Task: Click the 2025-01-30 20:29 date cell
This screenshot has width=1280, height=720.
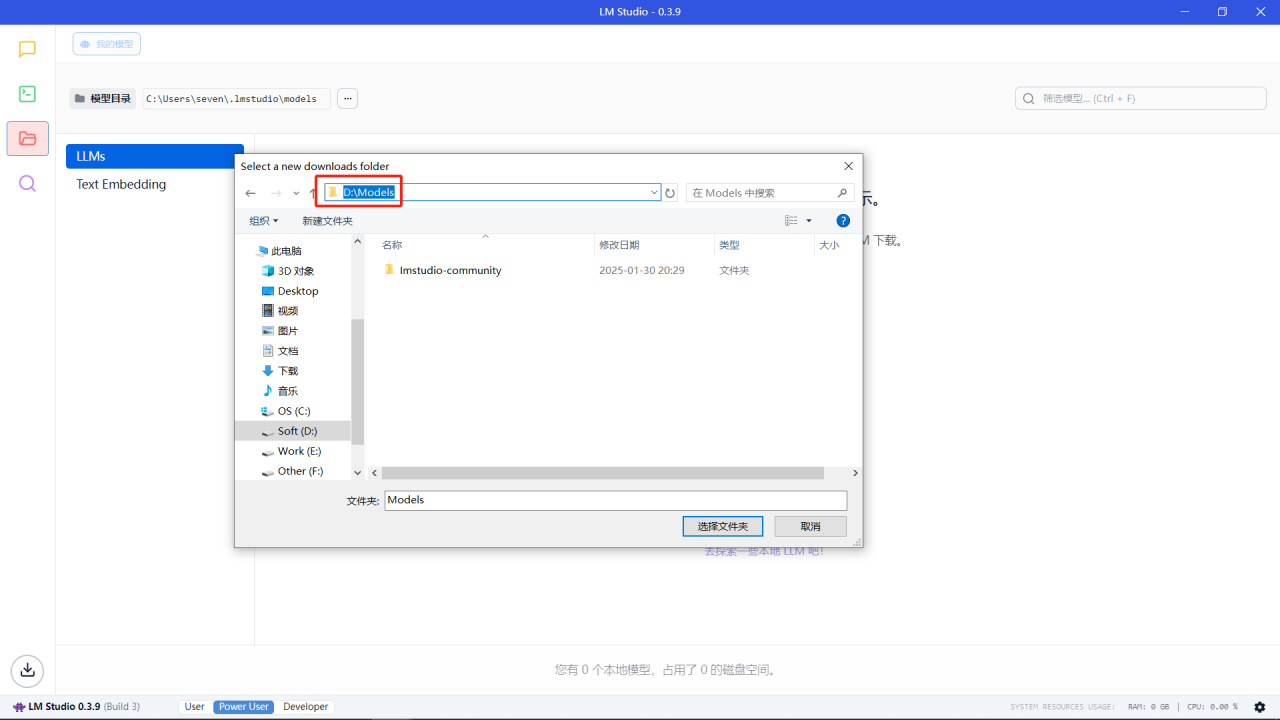Action: click(641, 270)
